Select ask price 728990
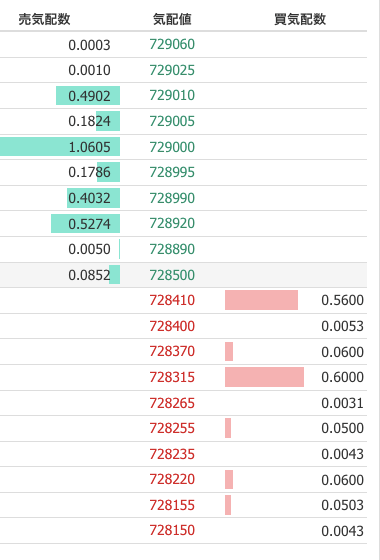This screenshot has height=560, width=380. coord(172,198)
